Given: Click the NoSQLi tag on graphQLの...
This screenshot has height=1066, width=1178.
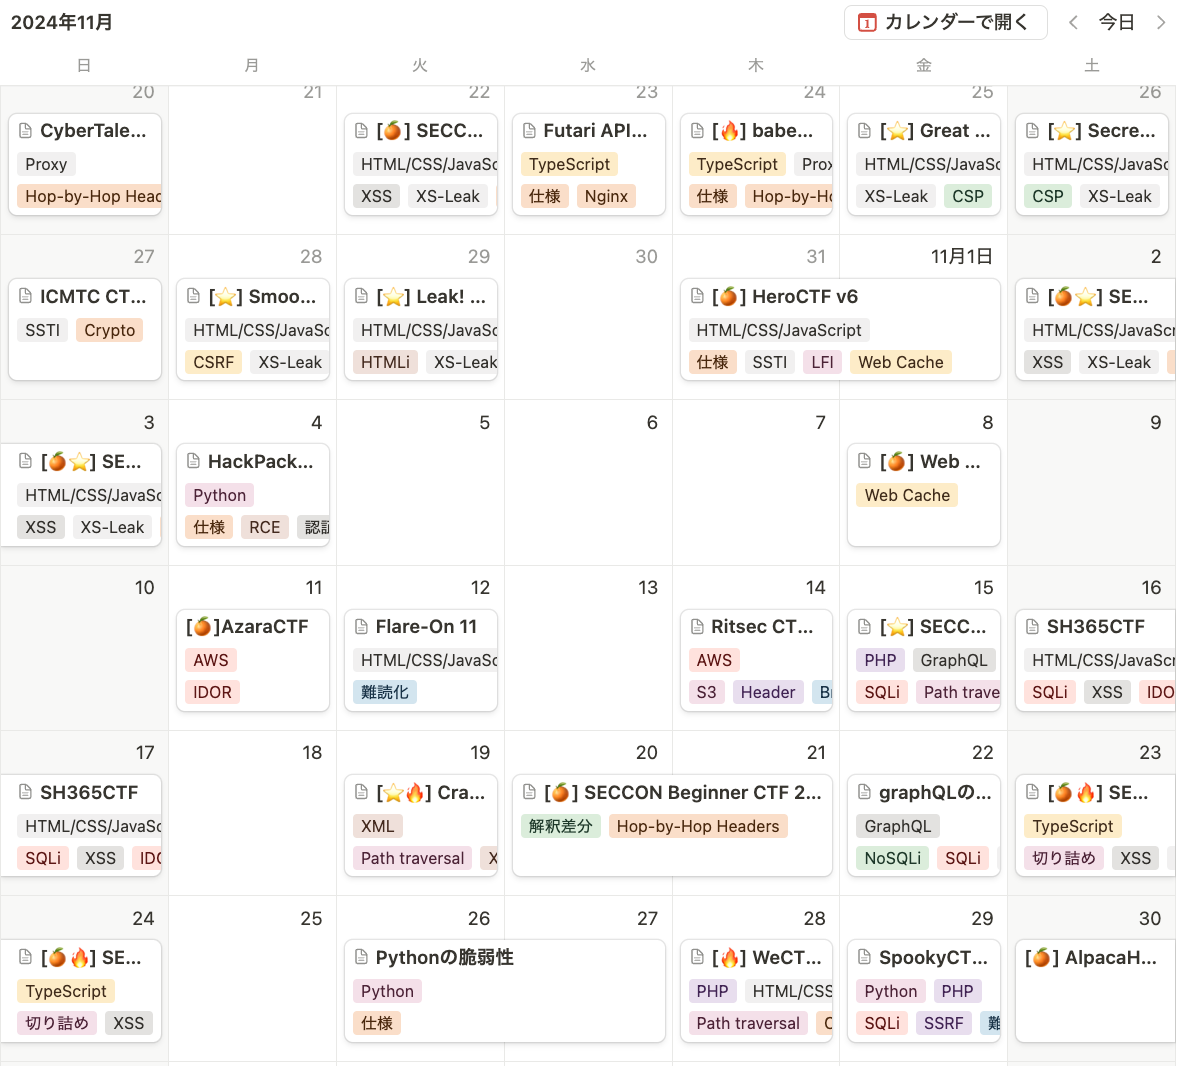Looking at the screenshot, I should (893, 859).
